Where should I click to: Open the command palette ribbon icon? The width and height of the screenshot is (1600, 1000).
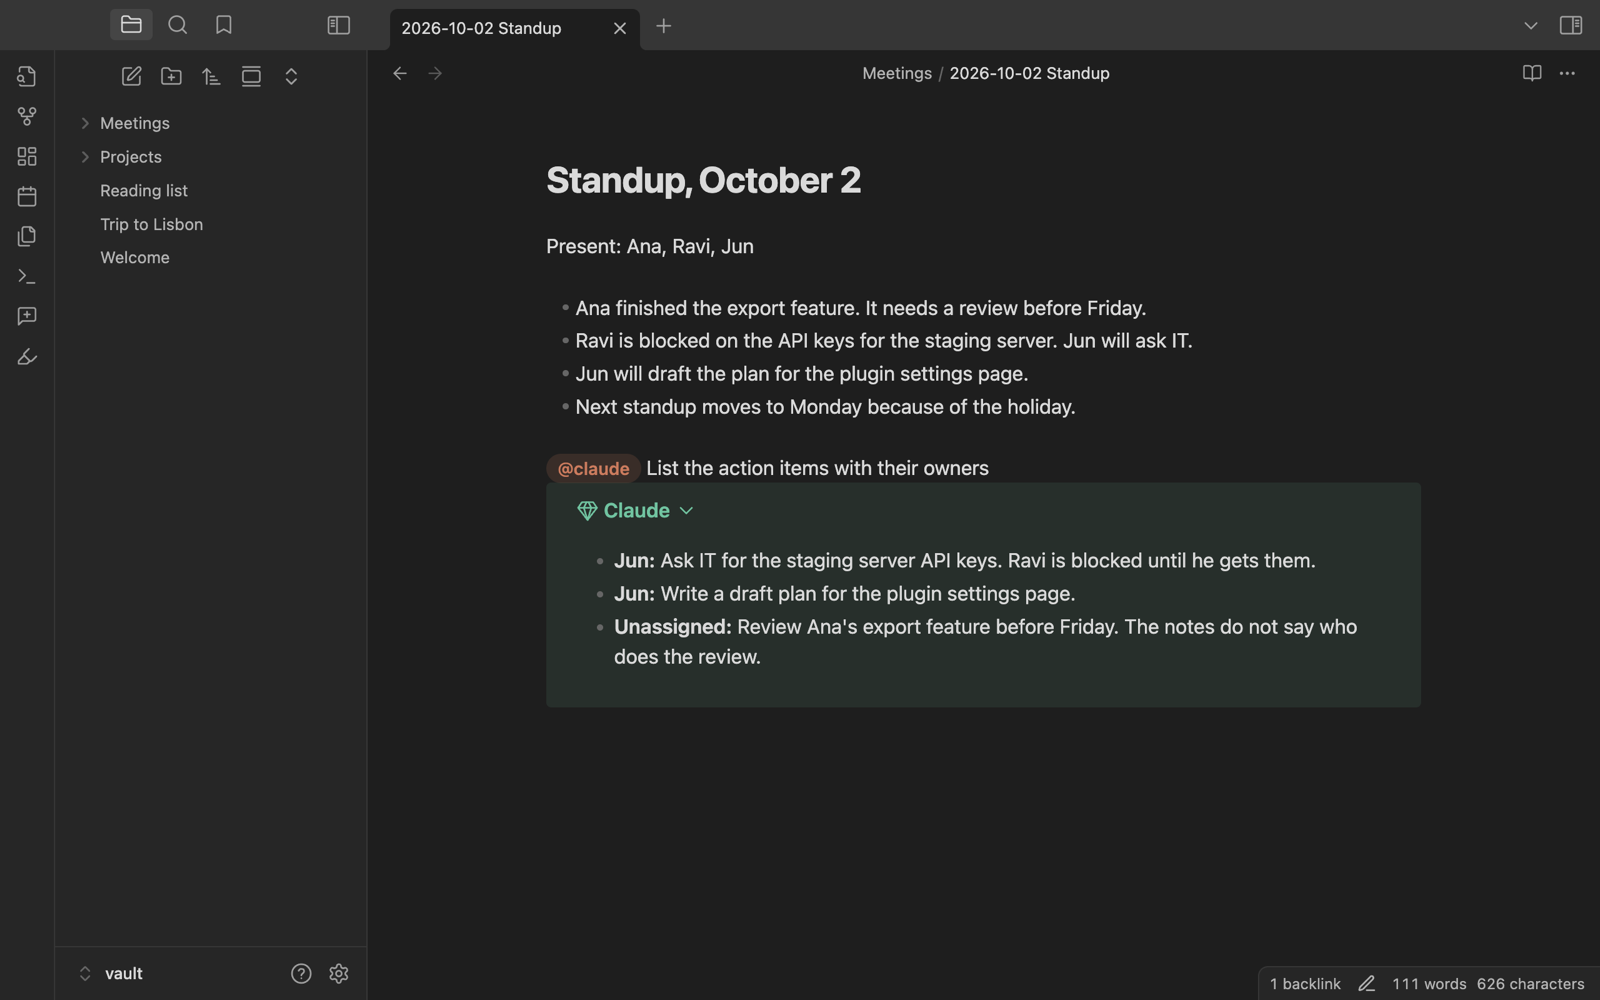(x=27, y=276)
